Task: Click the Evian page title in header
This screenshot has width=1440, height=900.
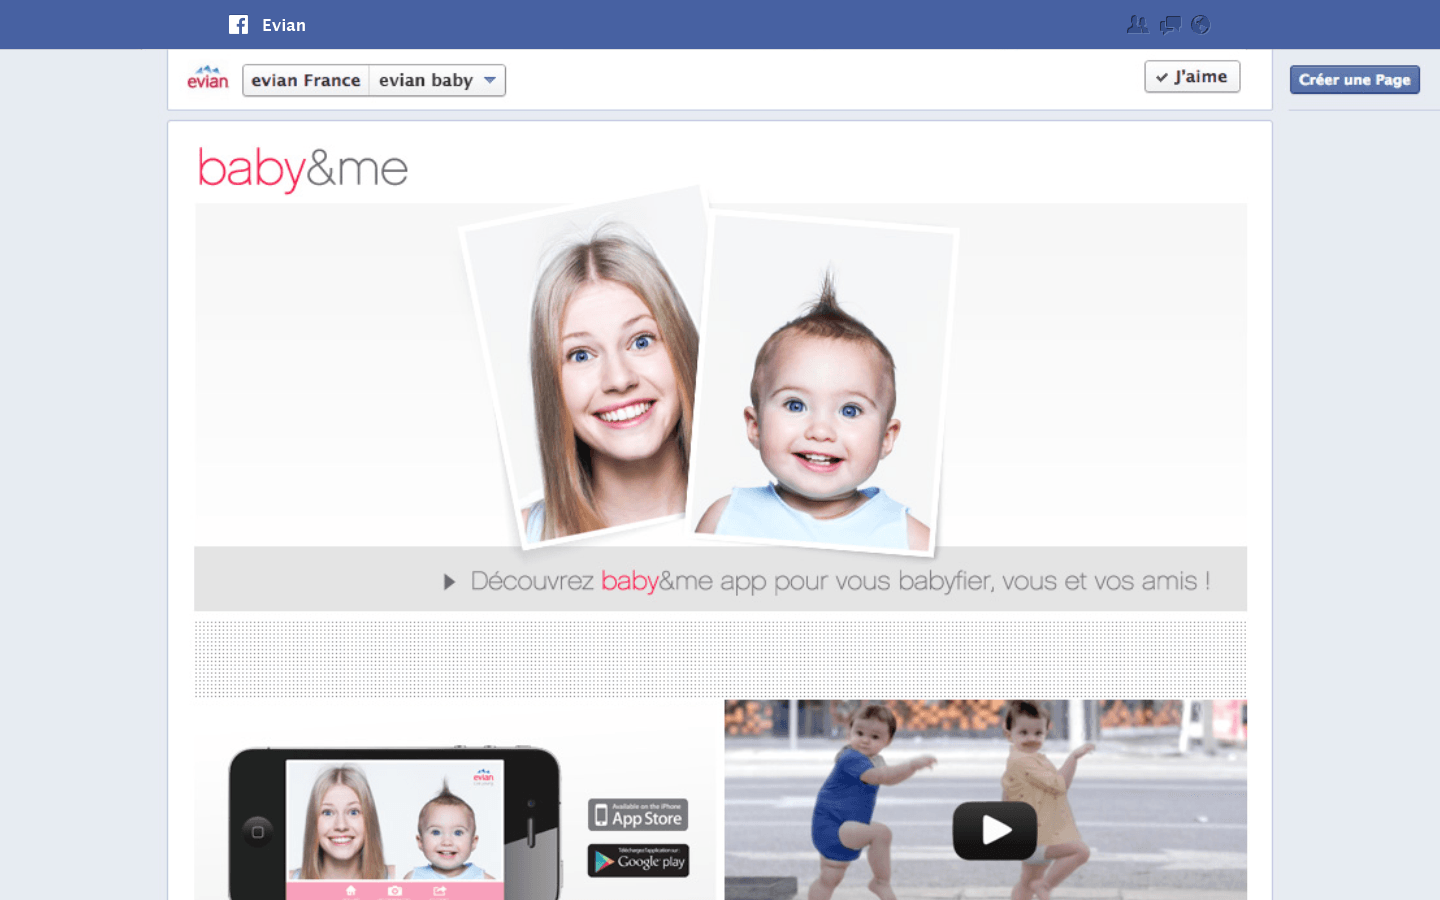Action: [x=284, y=25]
